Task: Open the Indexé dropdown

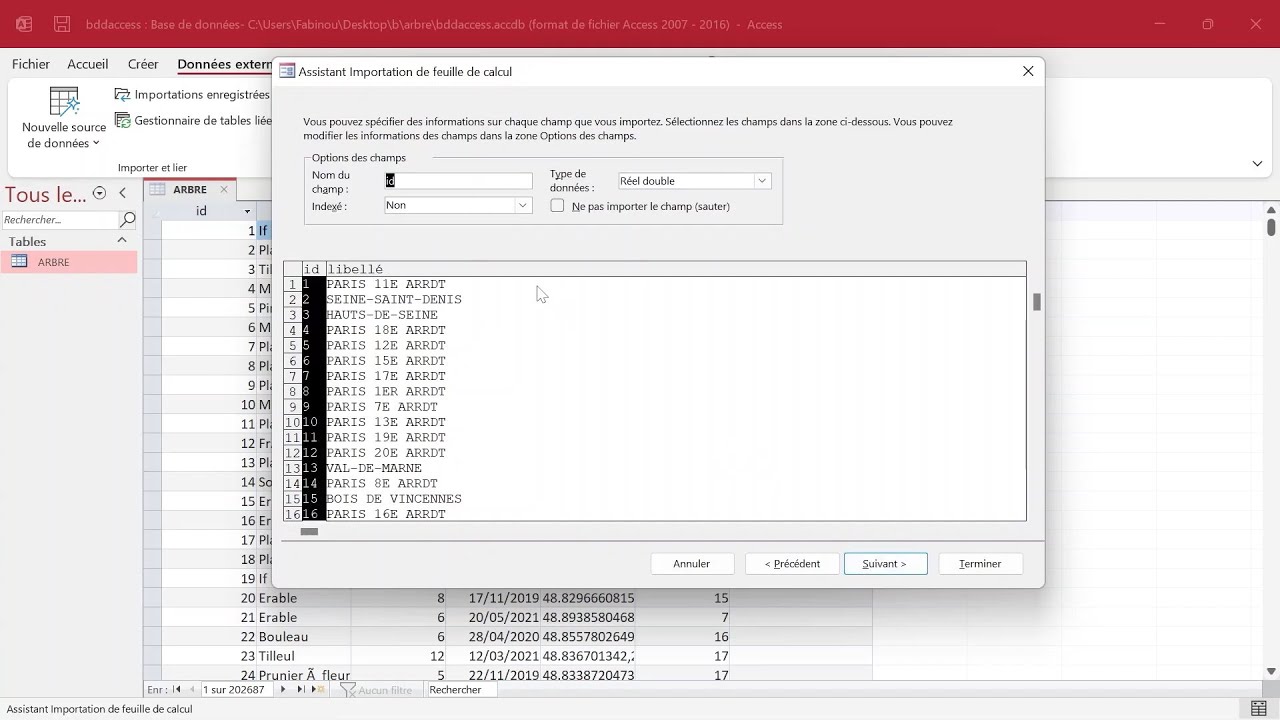Action: [x=522, y=205]
